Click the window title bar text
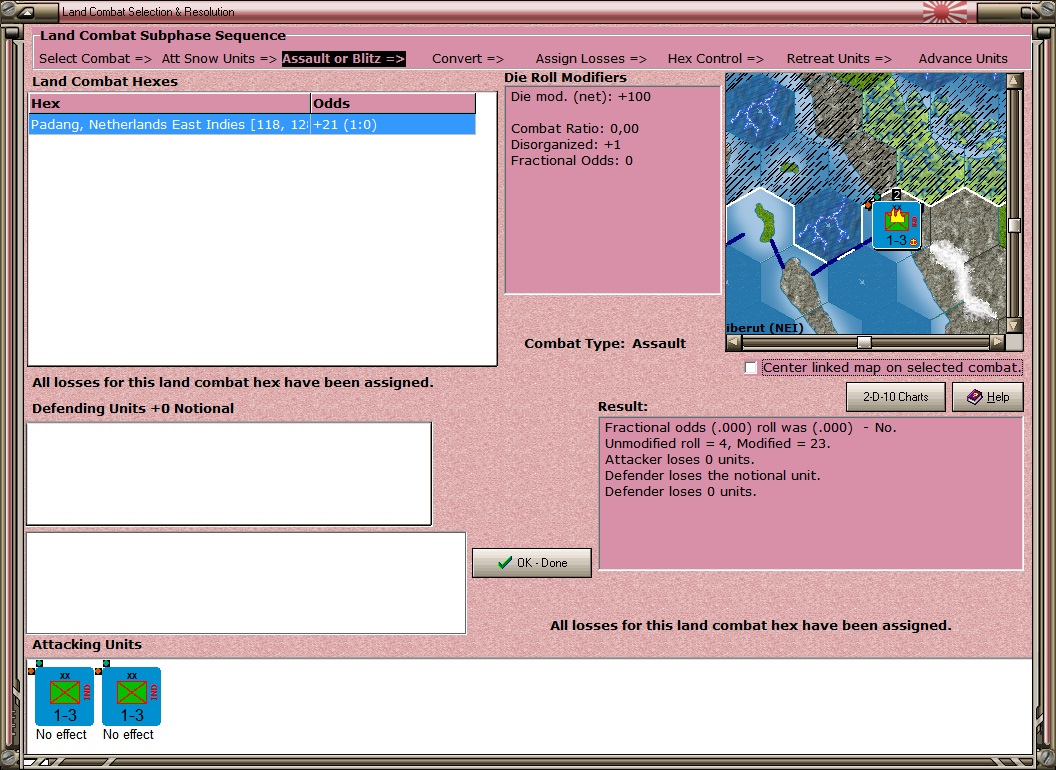This screenshot has width=1056, height=770. [148, 12]
